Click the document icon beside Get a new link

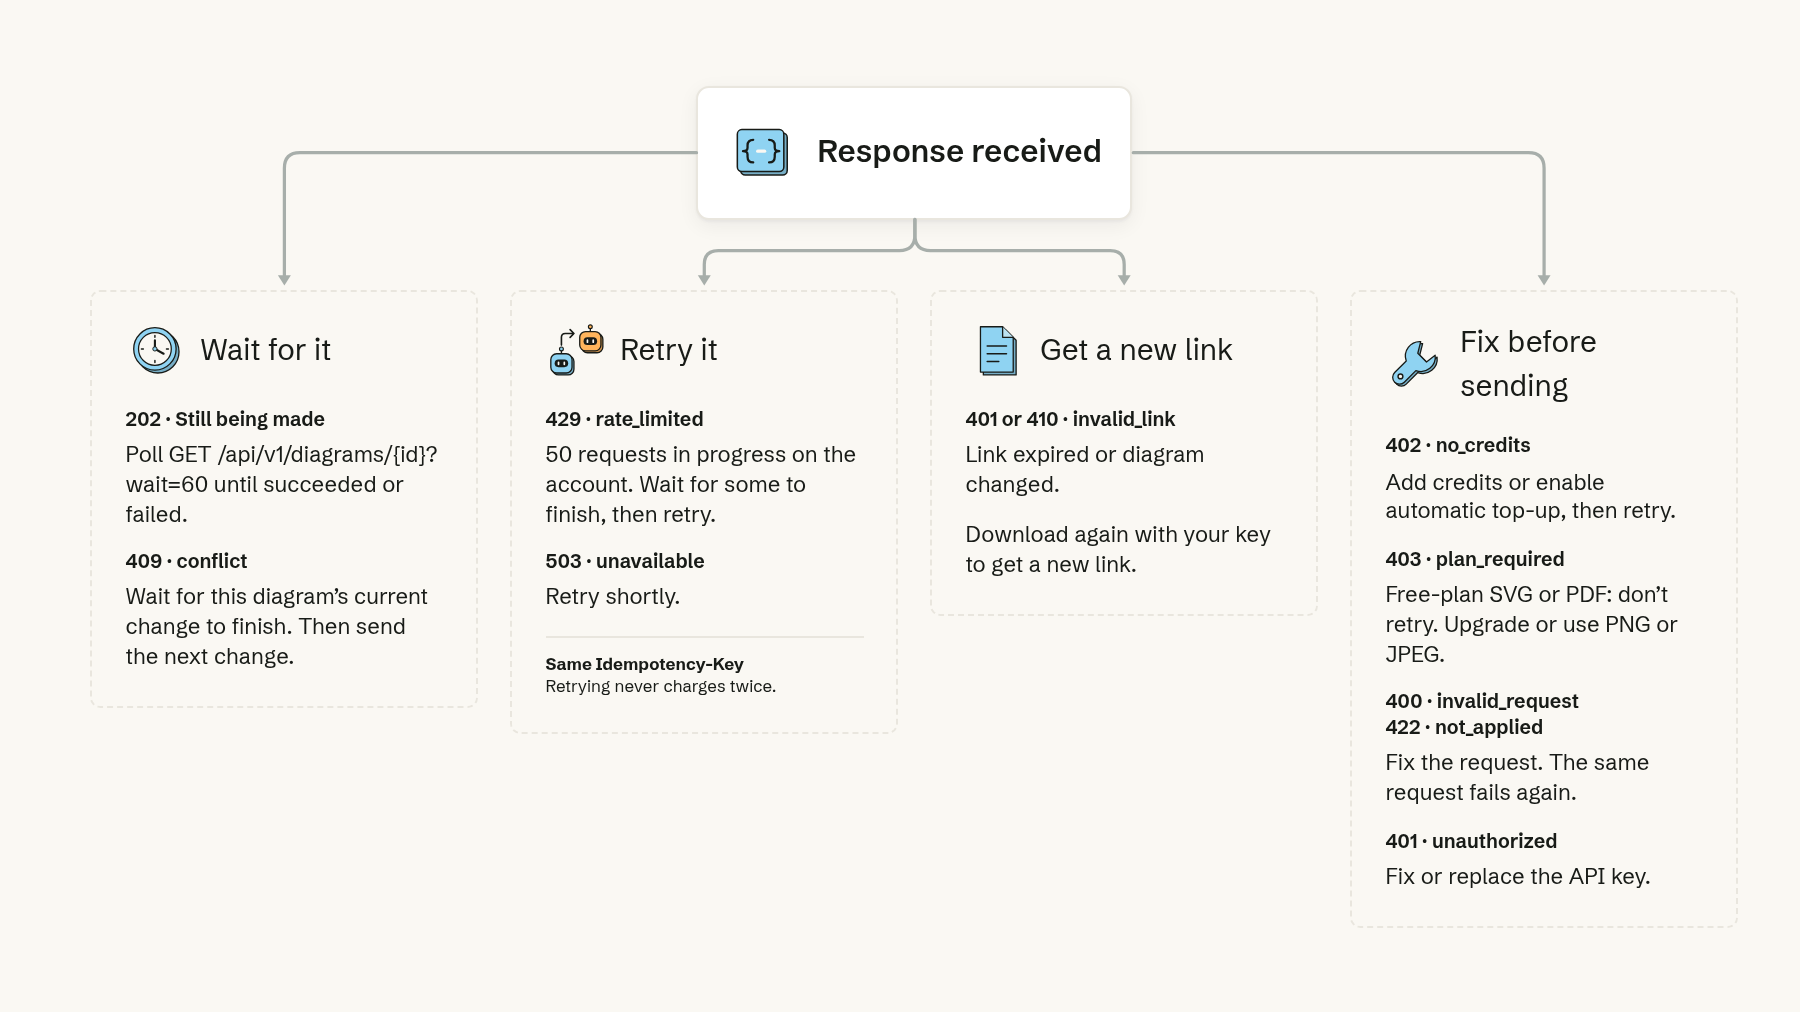coord(997,351)
